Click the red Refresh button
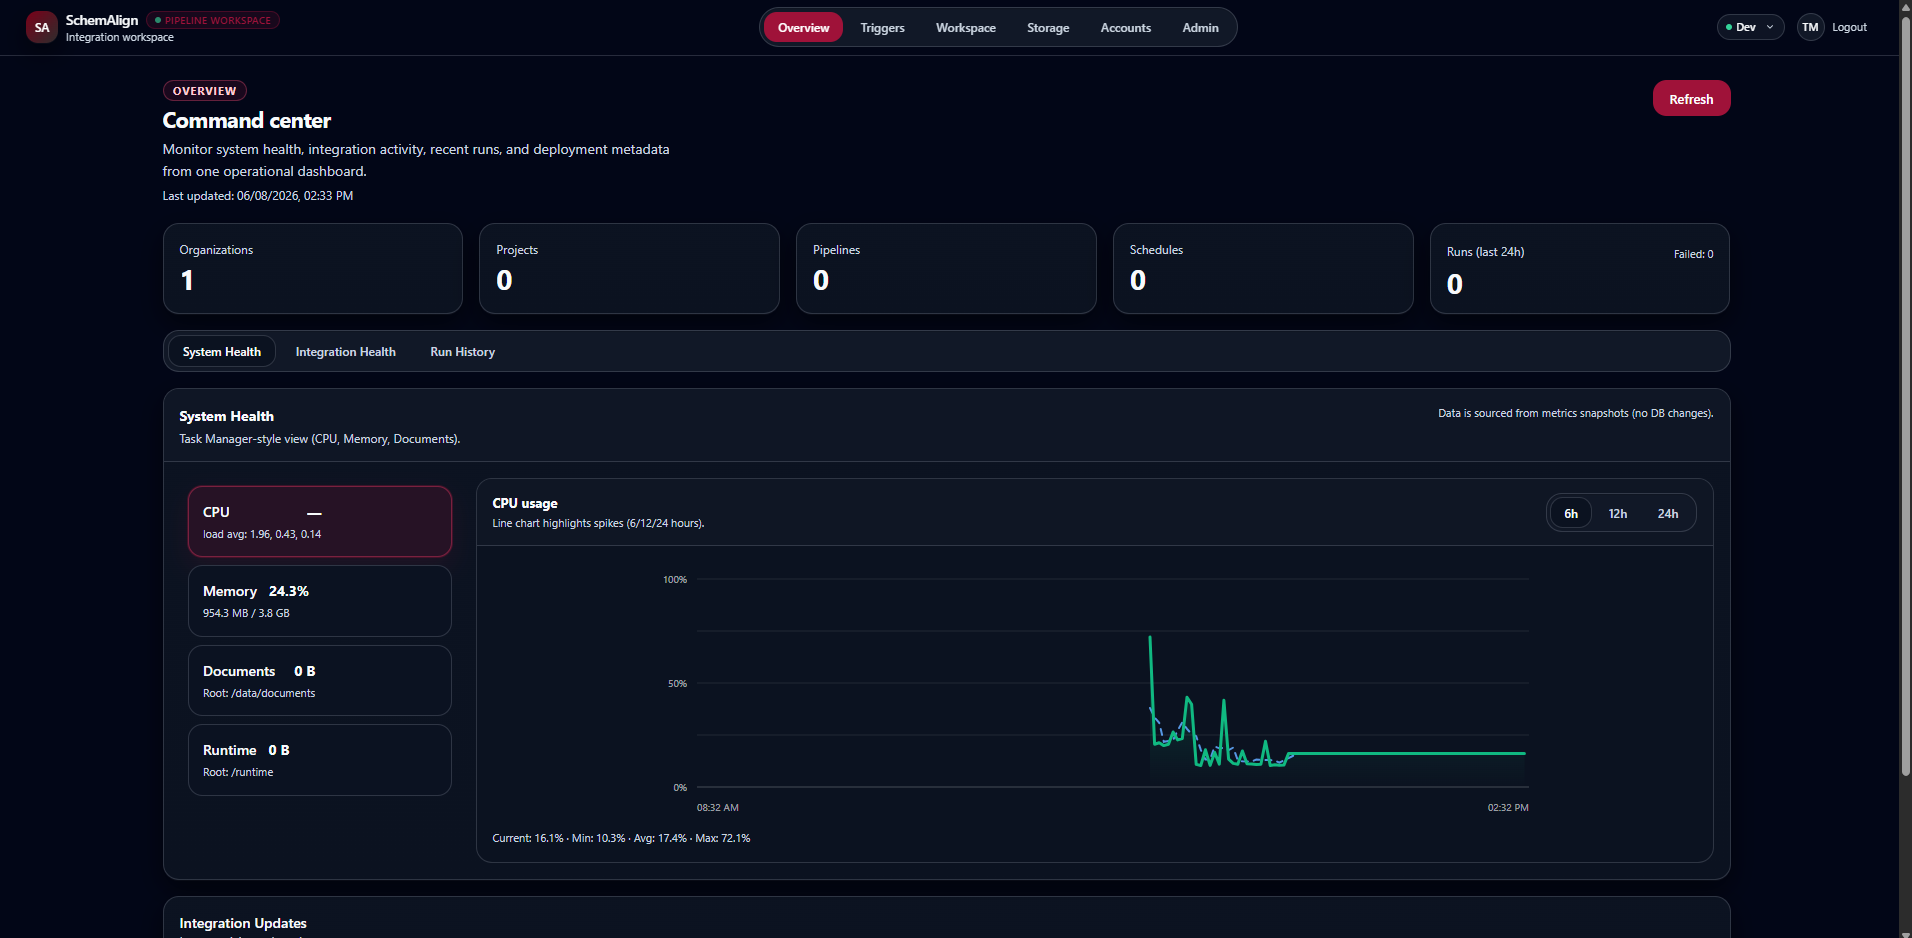This screenshot has width=1912, height=938. pyautogui.click(x=1691, y=99)
